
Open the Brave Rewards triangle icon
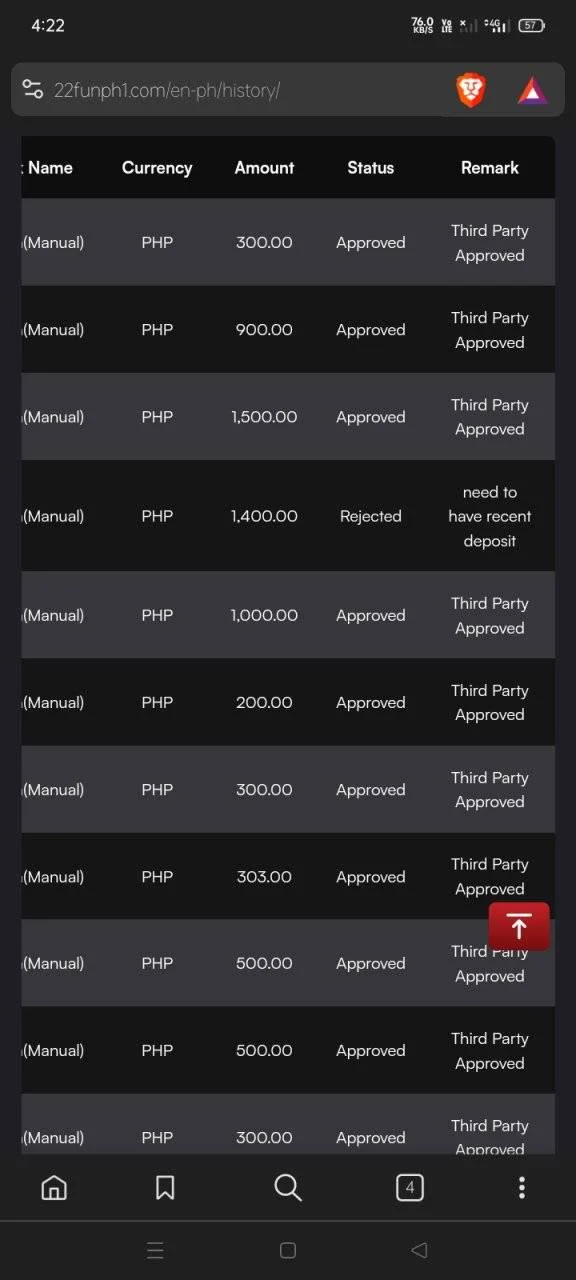point(532,92)
